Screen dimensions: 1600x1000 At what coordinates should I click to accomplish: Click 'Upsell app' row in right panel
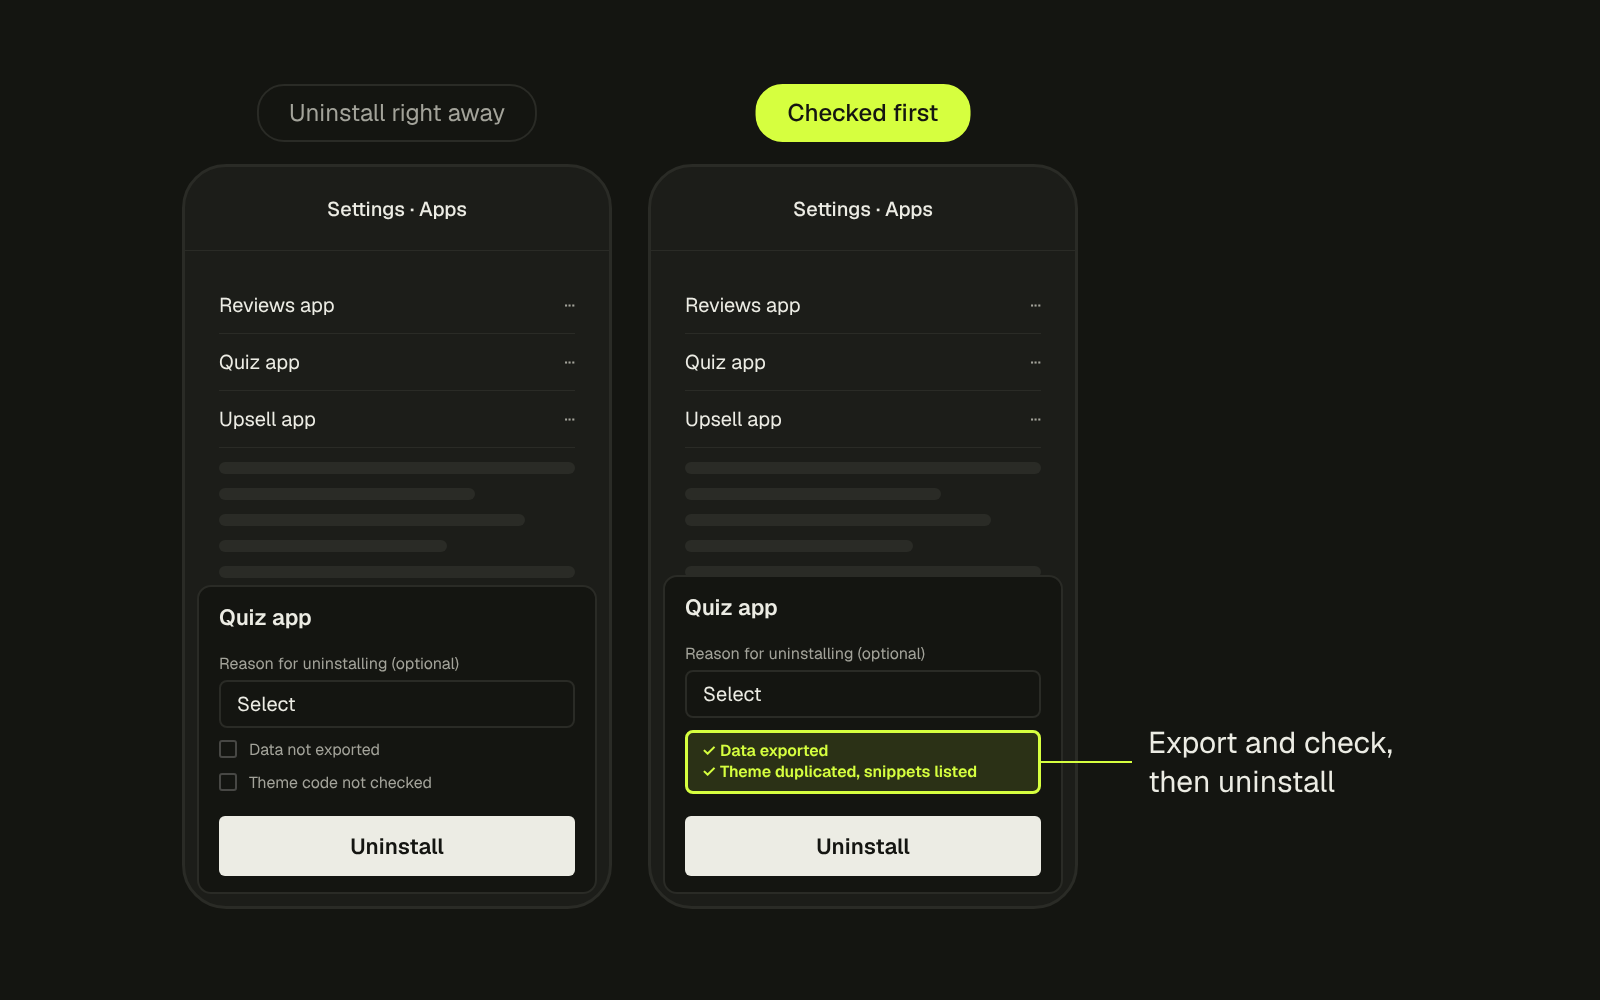(x=863, y=419)
